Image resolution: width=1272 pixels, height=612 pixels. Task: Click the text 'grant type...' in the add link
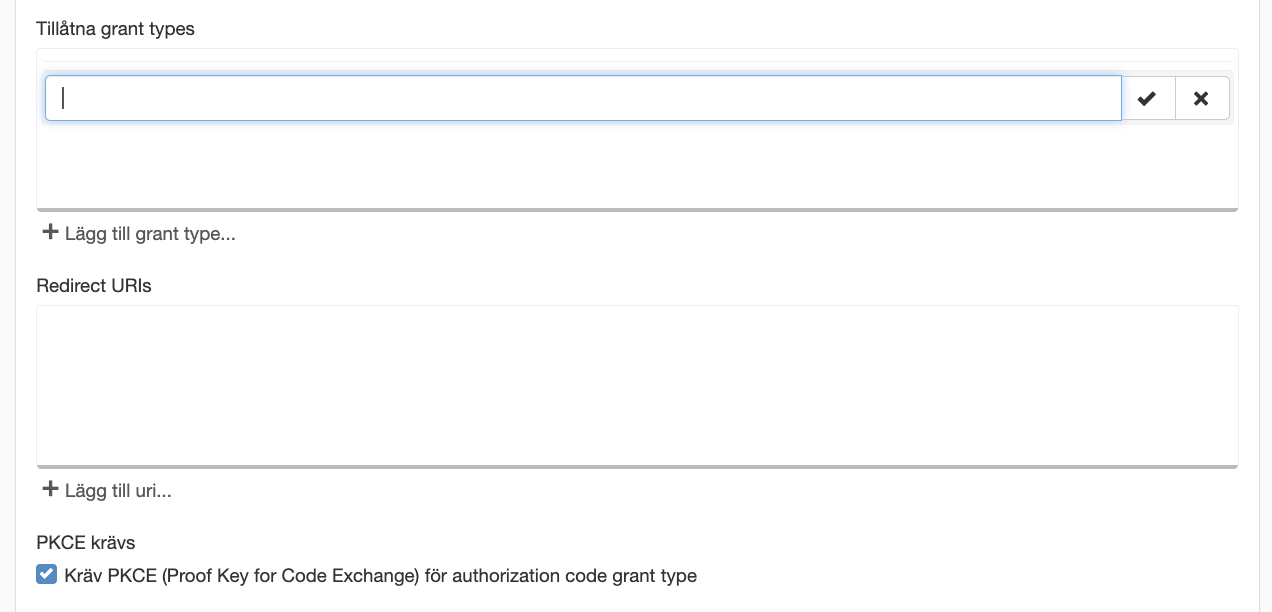[x=186, y=234]
